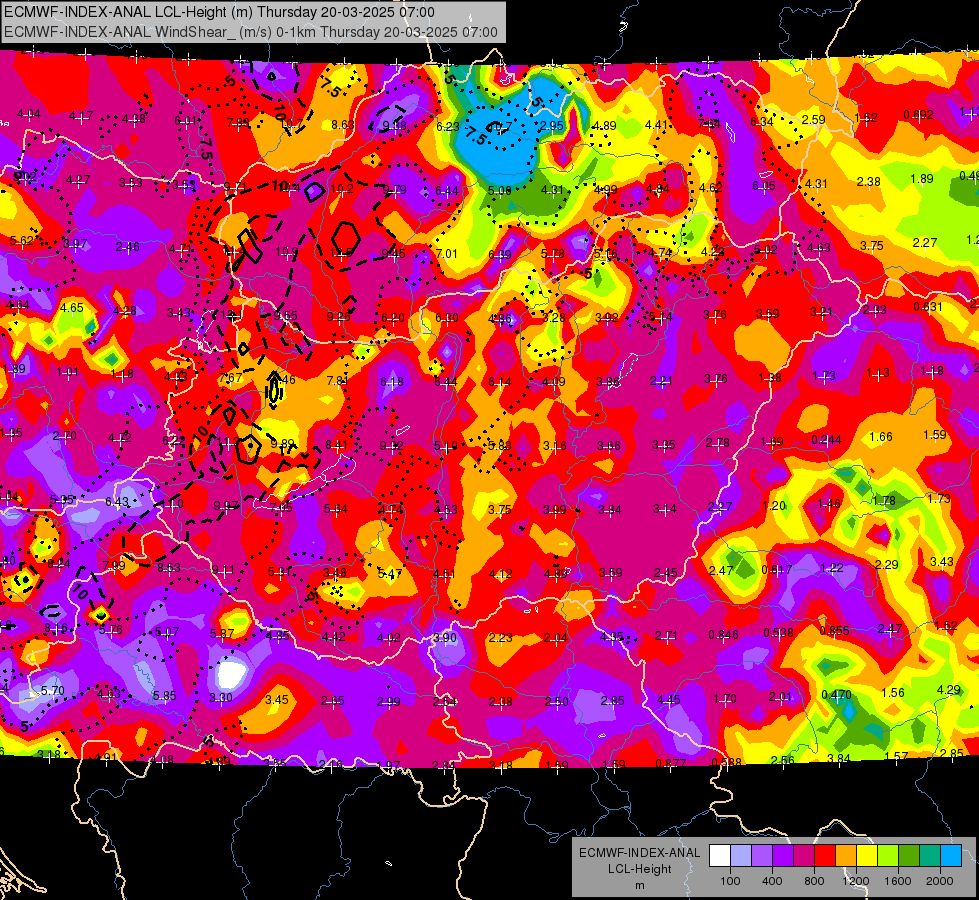Click the grid value 2.59
Viewport: 979px width, 900px height.
pos(814,119)
